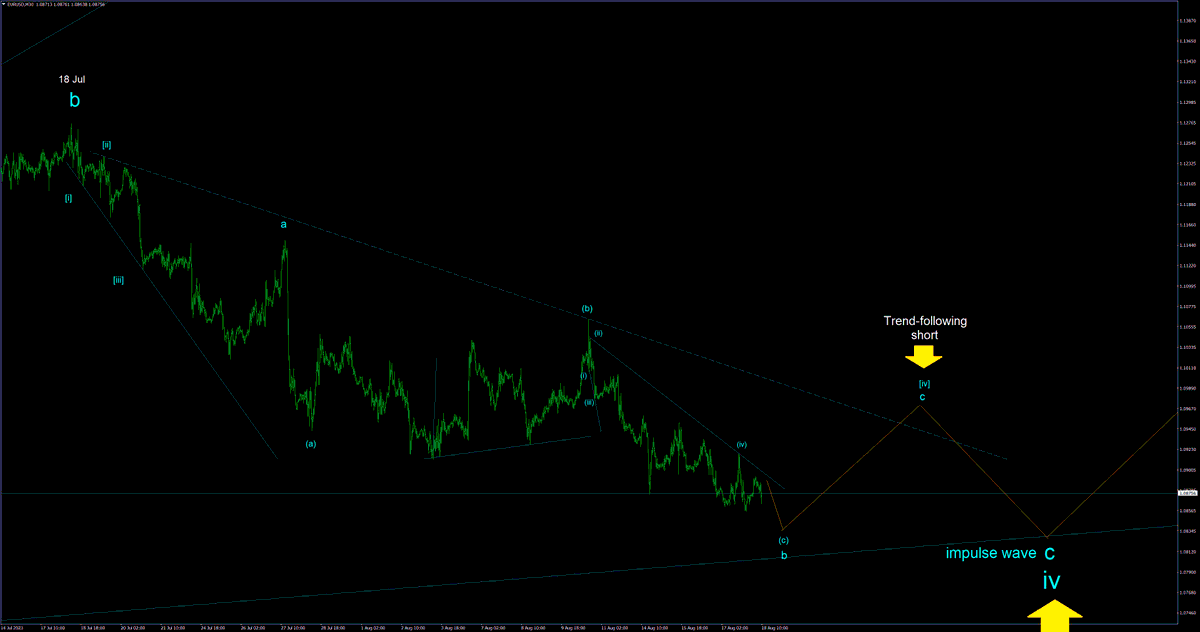Select the [iii] wave label on the left decline
The width and height of the screenshot is (1200, 632).
coord(117,281)
